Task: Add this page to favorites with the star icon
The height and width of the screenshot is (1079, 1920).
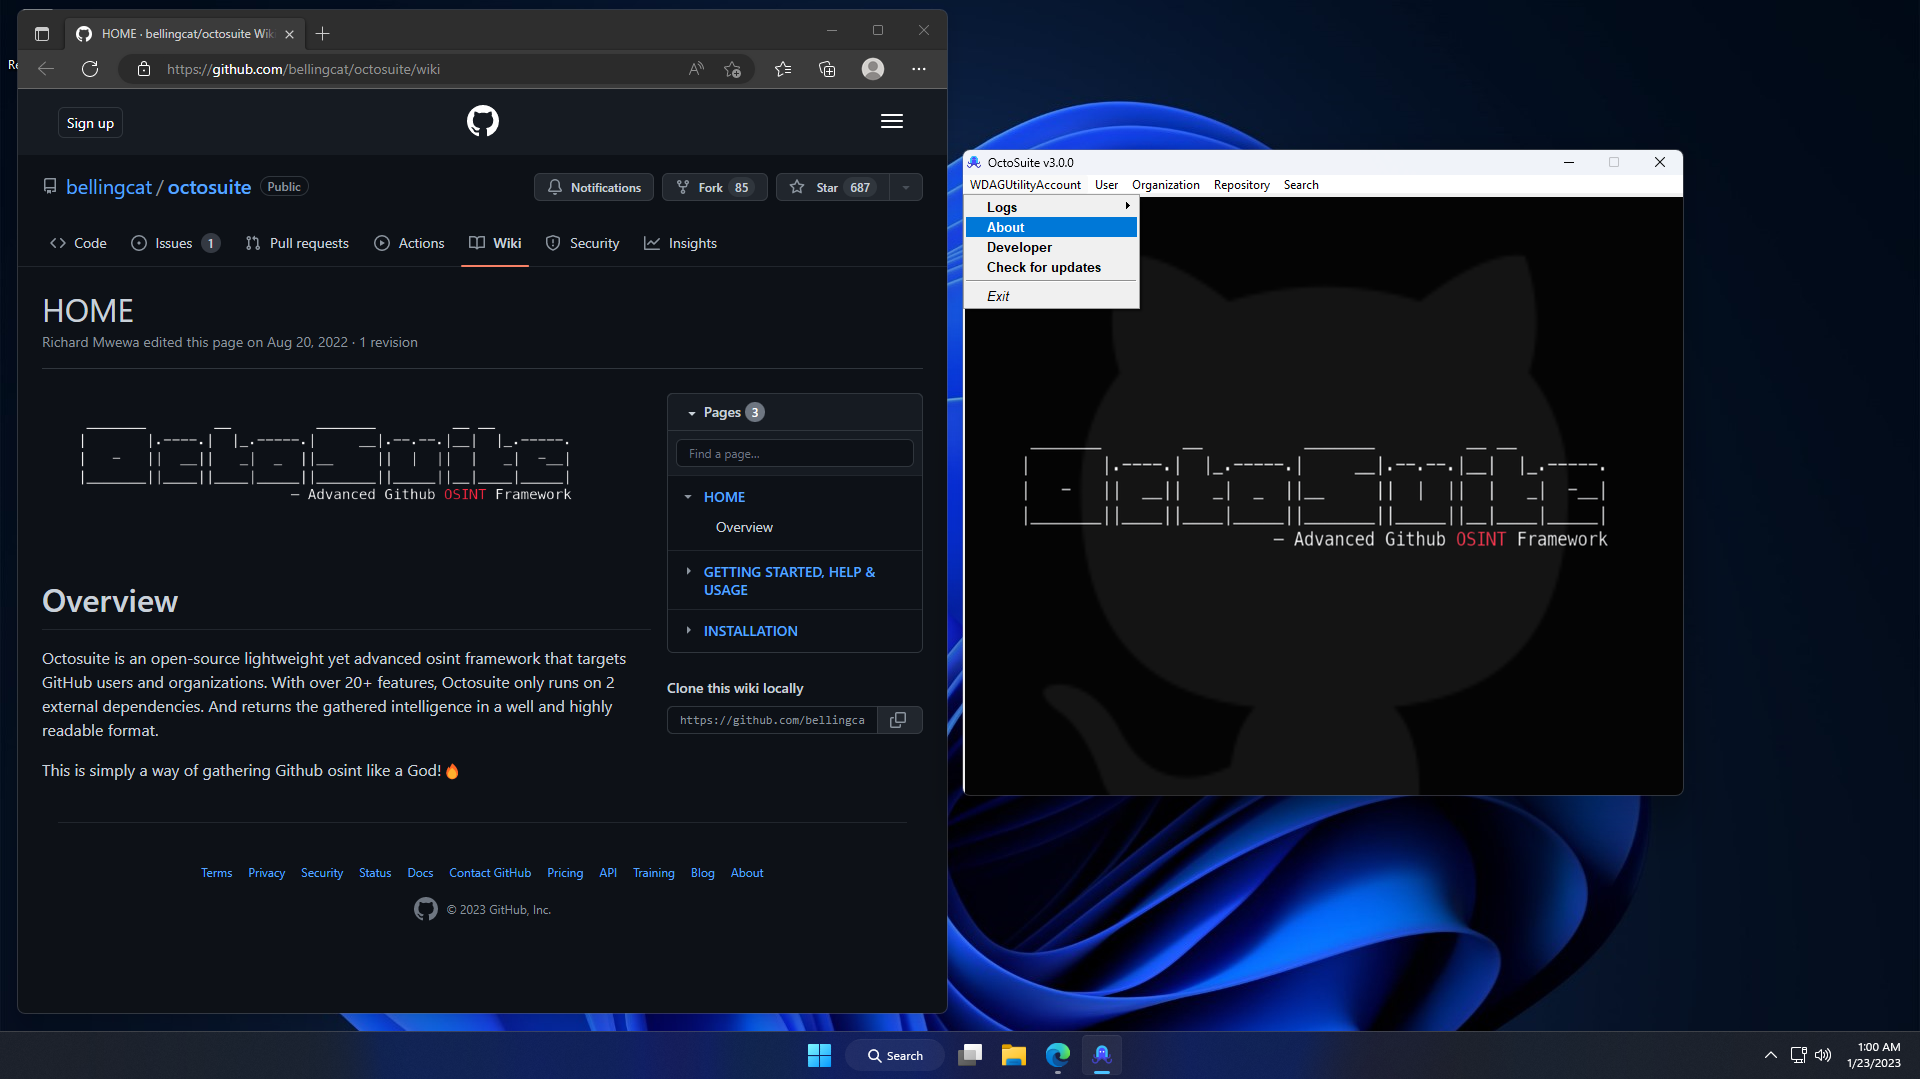Action: (x=732, y=69)
